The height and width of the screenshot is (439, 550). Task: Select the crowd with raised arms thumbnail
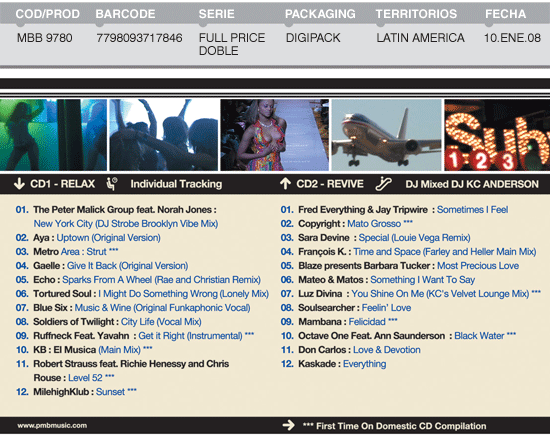pyautogui.click(x=164, y=135)
